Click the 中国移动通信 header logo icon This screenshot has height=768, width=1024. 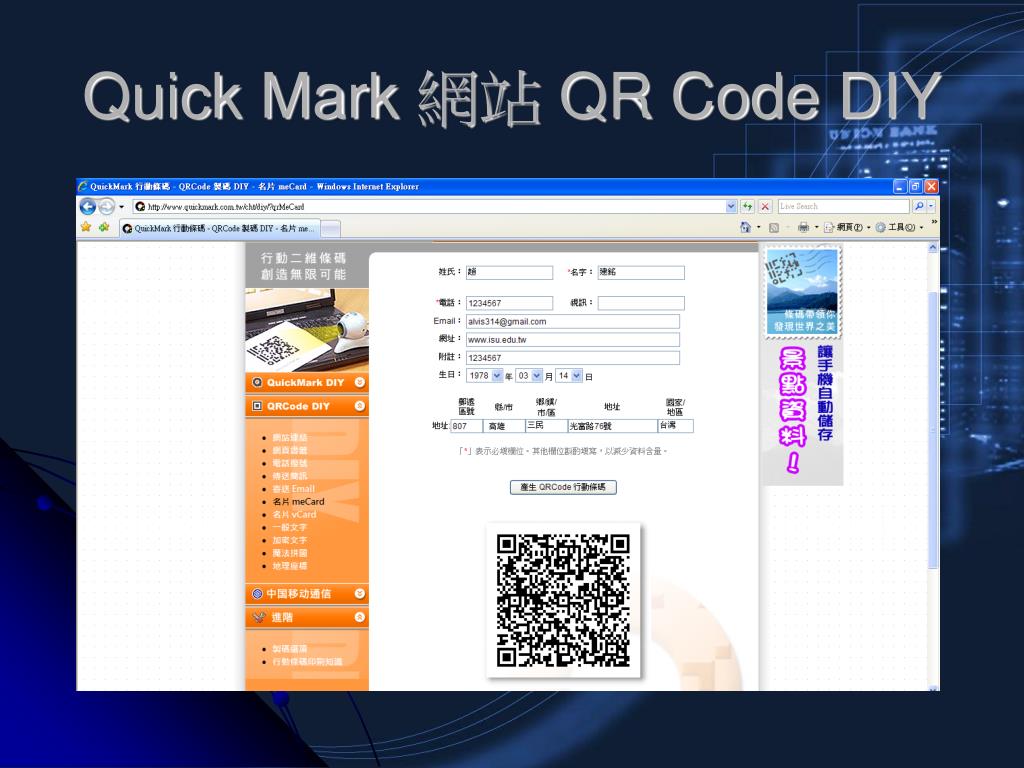pyautogui.click(x=257, y=594)
